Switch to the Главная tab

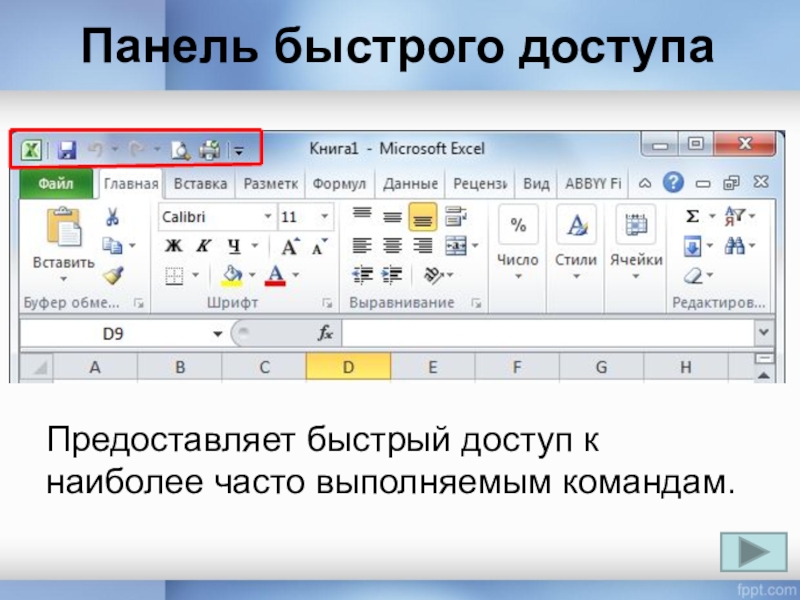[x=131, y=184]
